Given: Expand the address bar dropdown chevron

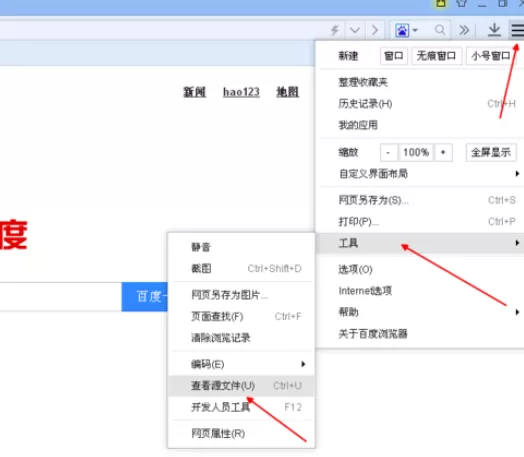Looking at the screenshot, I should point(355,30).
